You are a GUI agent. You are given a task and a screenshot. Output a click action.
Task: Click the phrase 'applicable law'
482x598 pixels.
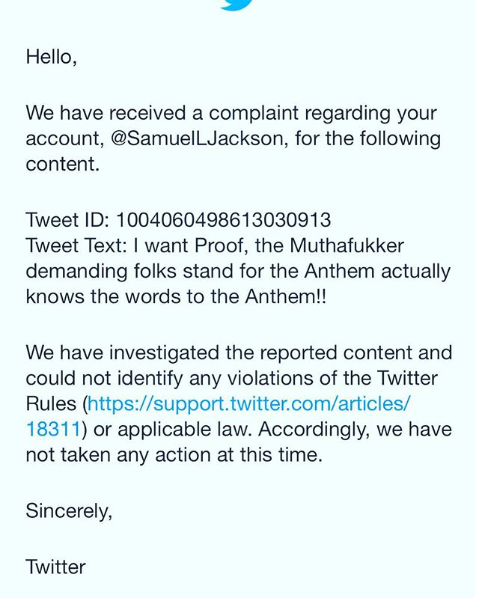pyautogui.click(x=184, y=430)
